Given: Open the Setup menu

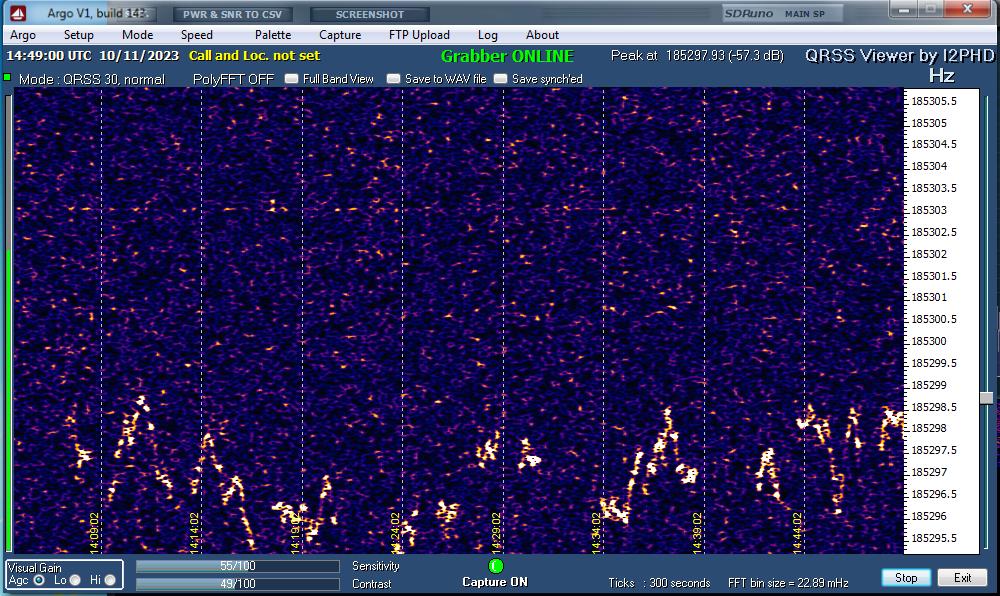Looking at the screenshot, I should pyautogui.click(x=78, y=35).
